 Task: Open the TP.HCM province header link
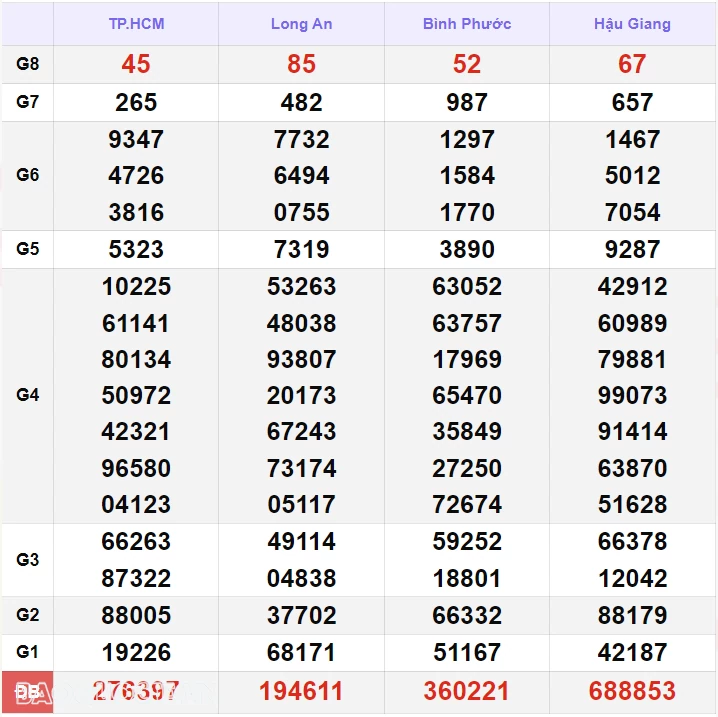(136, 24)
